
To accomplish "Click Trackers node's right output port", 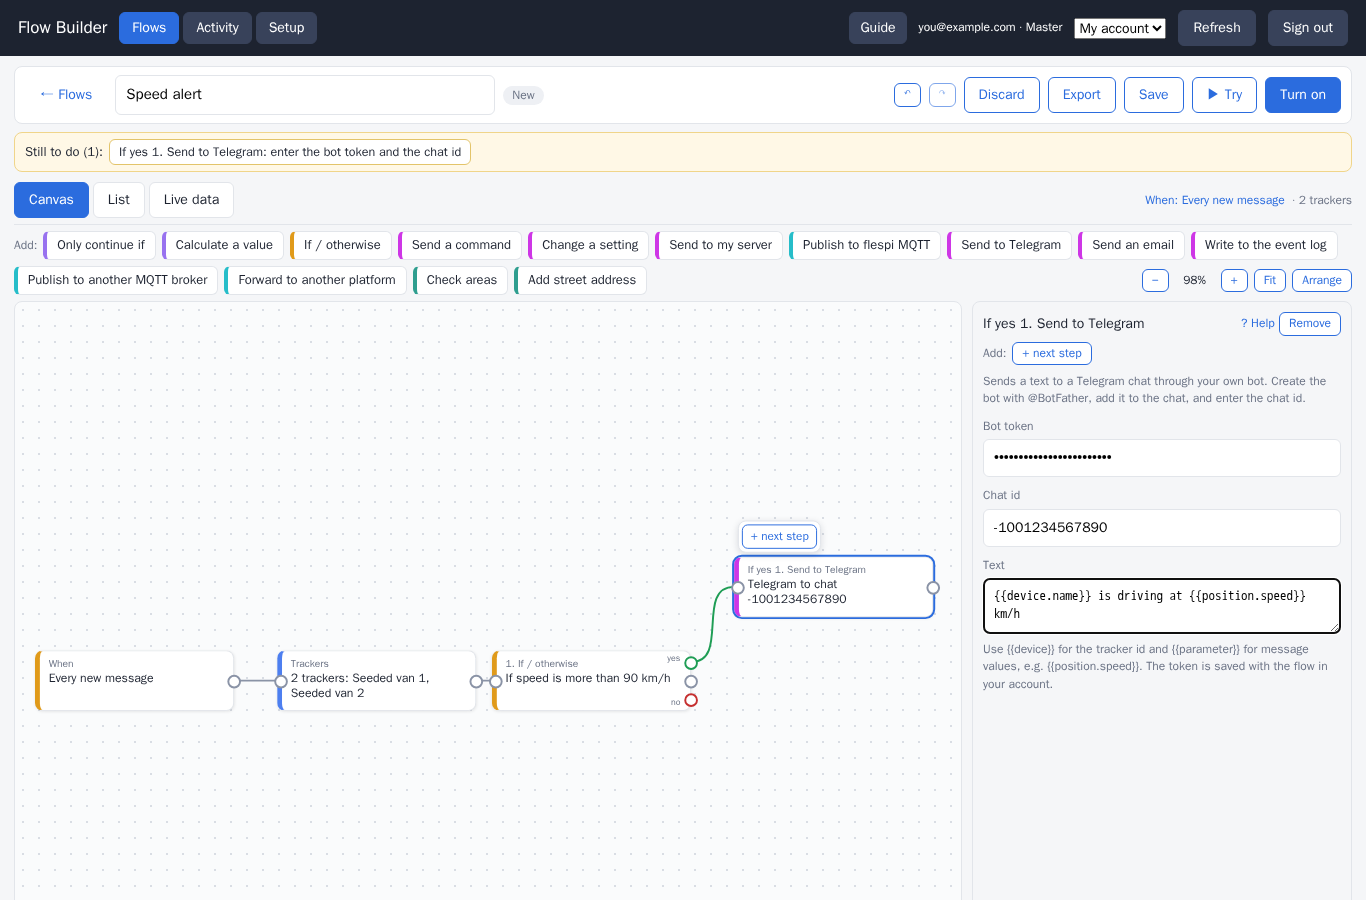I will pyautogui.click(x=476, y=682).
